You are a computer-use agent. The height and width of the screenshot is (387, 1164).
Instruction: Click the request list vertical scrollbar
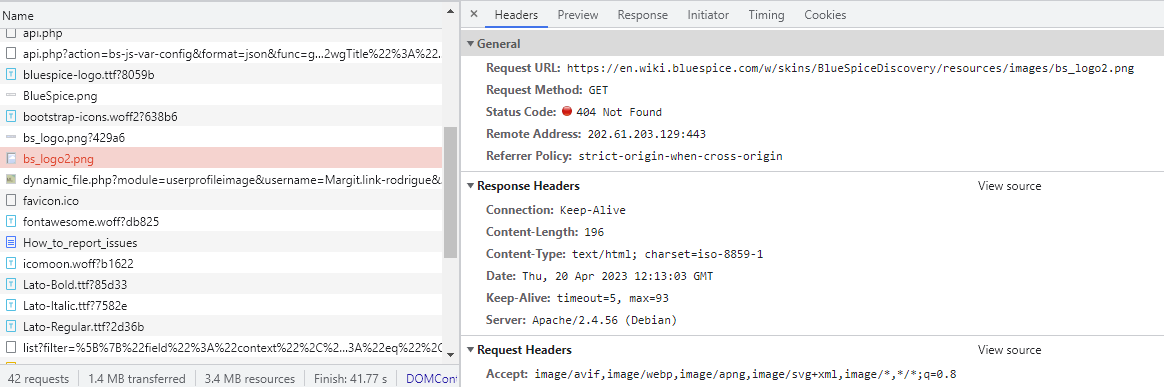[450, 192]
